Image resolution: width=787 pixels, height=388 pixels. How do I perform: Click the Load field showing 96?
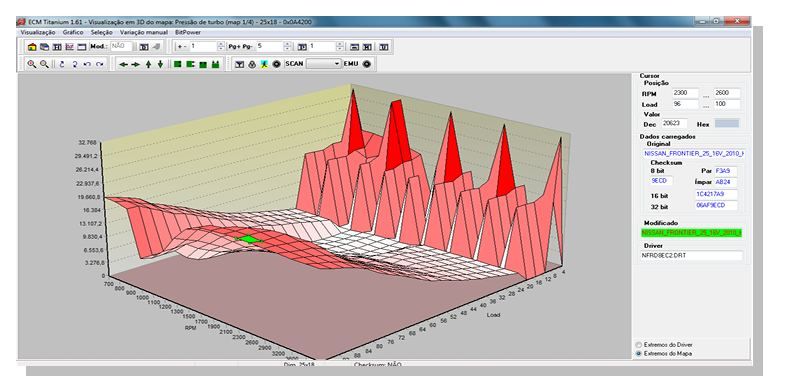tap(686, 104)
